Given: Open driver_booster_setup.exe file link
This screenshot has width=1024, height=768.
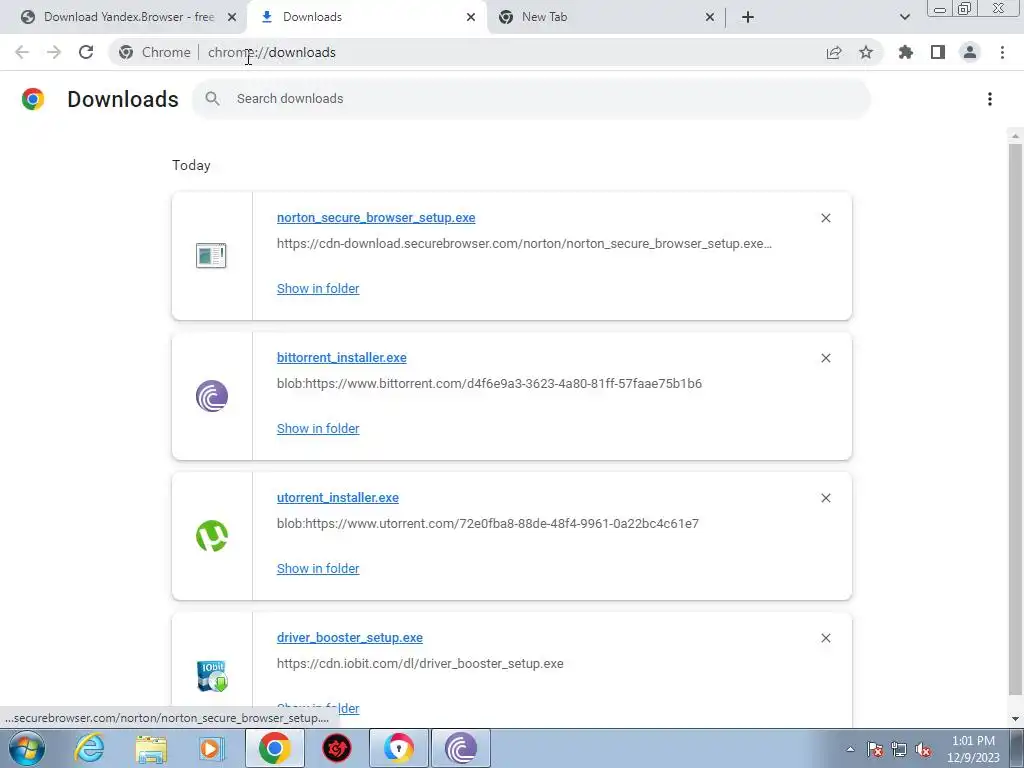Looking at the screenshot, I should pos(349,638).
